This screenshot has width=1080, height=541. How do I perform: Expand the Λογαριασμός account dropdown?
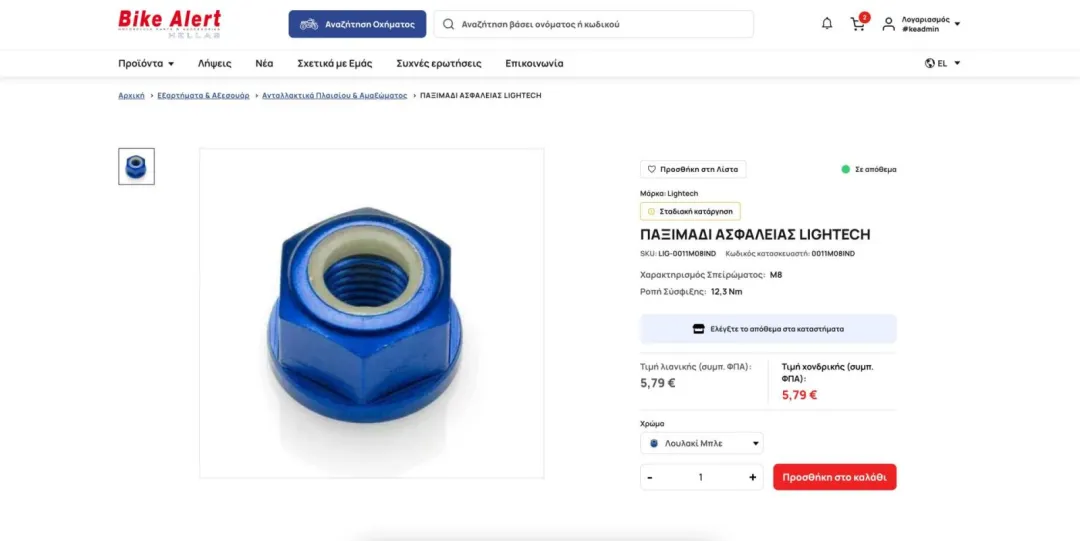pos(957,24)
